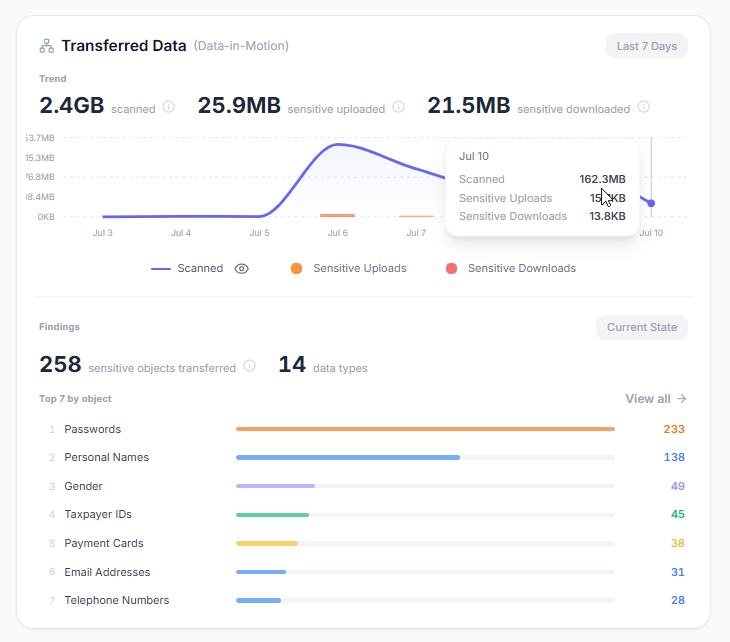Click info icon beside sensitive objects transferred

tap(250, 366)
